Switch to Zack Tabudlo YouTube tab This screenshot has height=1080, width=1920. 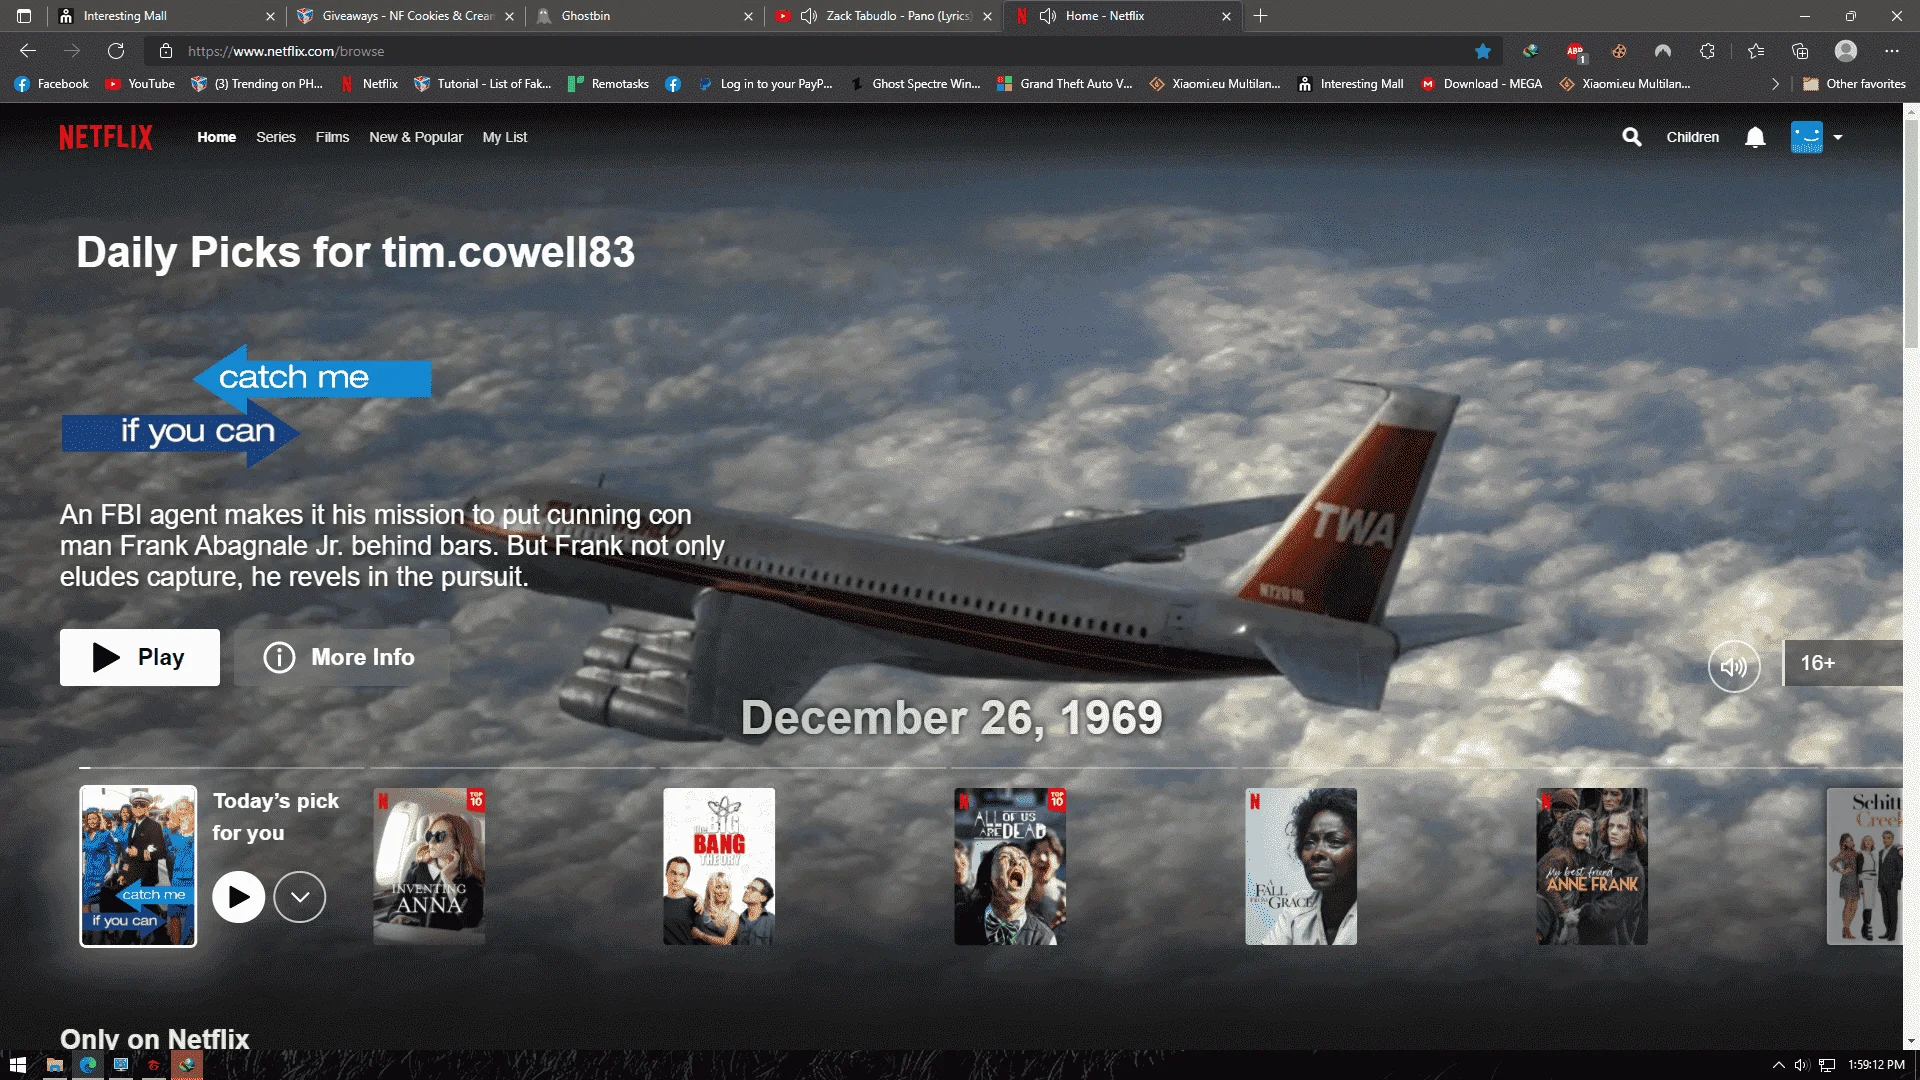click(x=884, y=16)
